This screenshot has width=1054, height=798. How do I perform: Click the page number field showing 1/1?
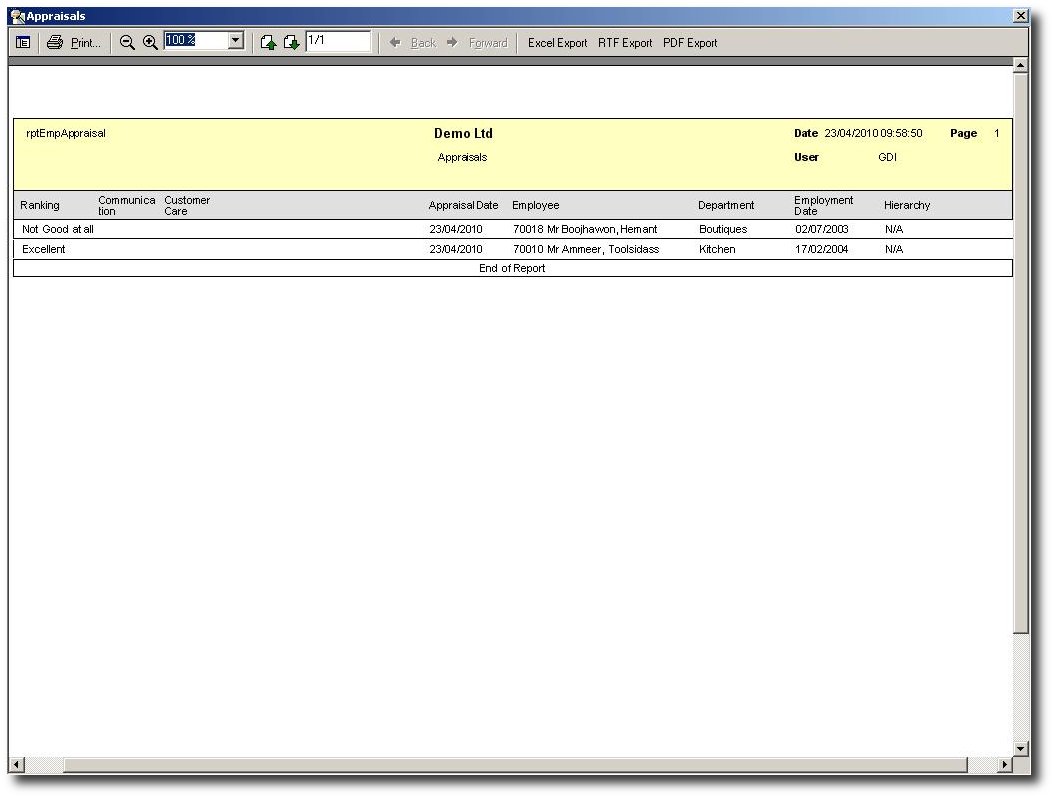337,41
